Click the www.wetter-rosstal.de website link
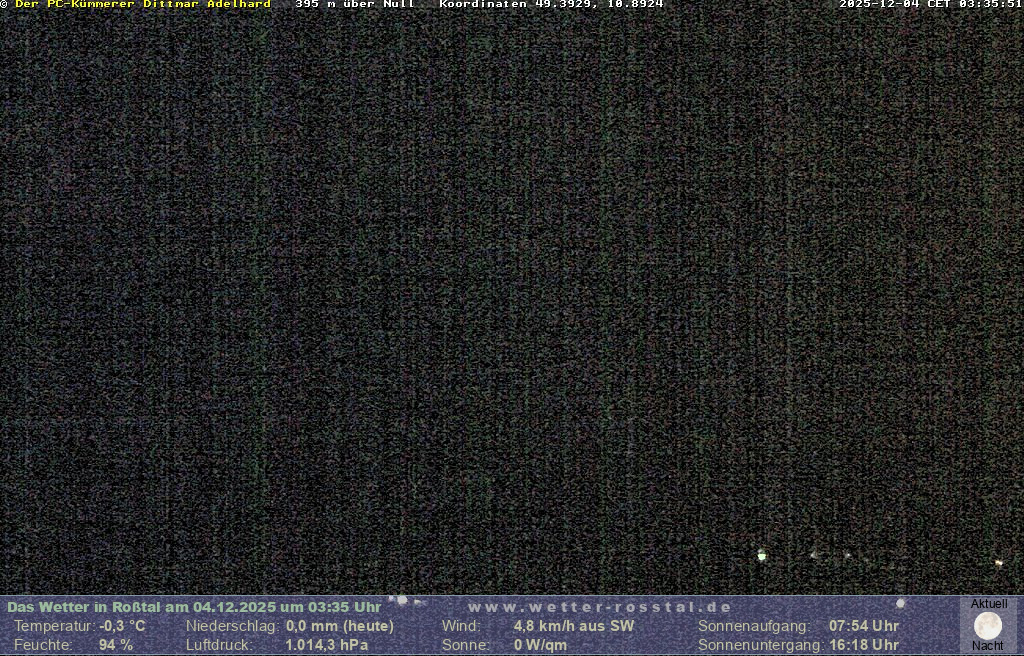Image resolution: width=1024 pixels, height=656 pixels. click(600, 607)
